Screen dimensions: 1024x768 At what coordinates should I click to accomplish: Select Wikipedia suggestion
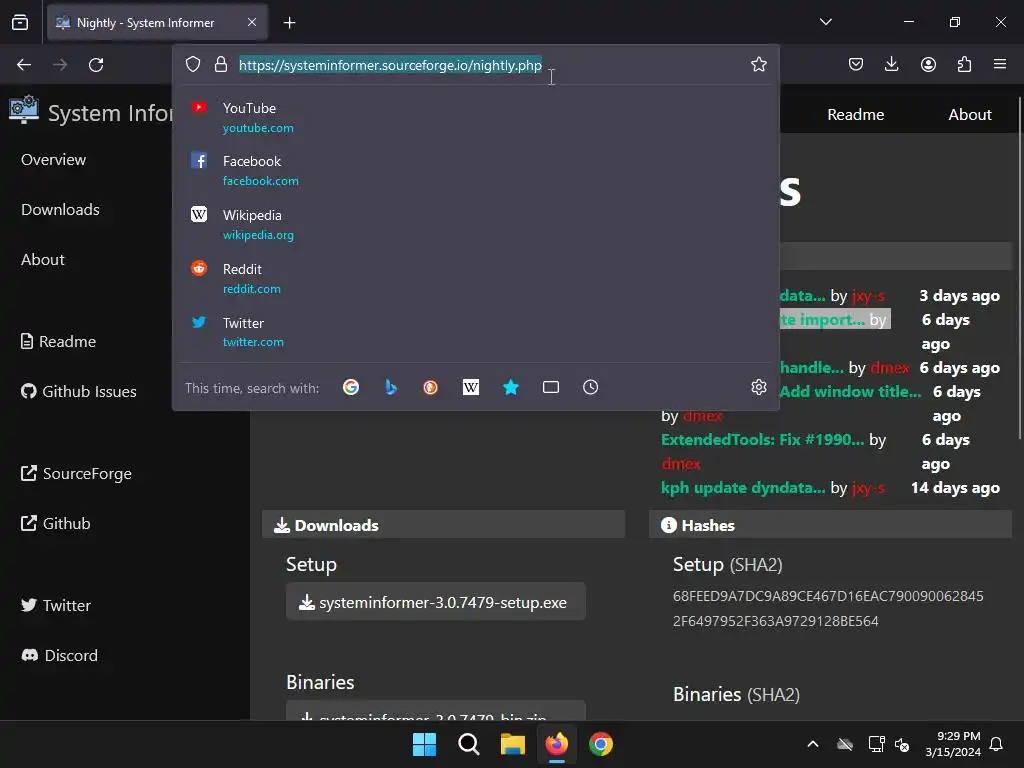click(x=475, y=224)
